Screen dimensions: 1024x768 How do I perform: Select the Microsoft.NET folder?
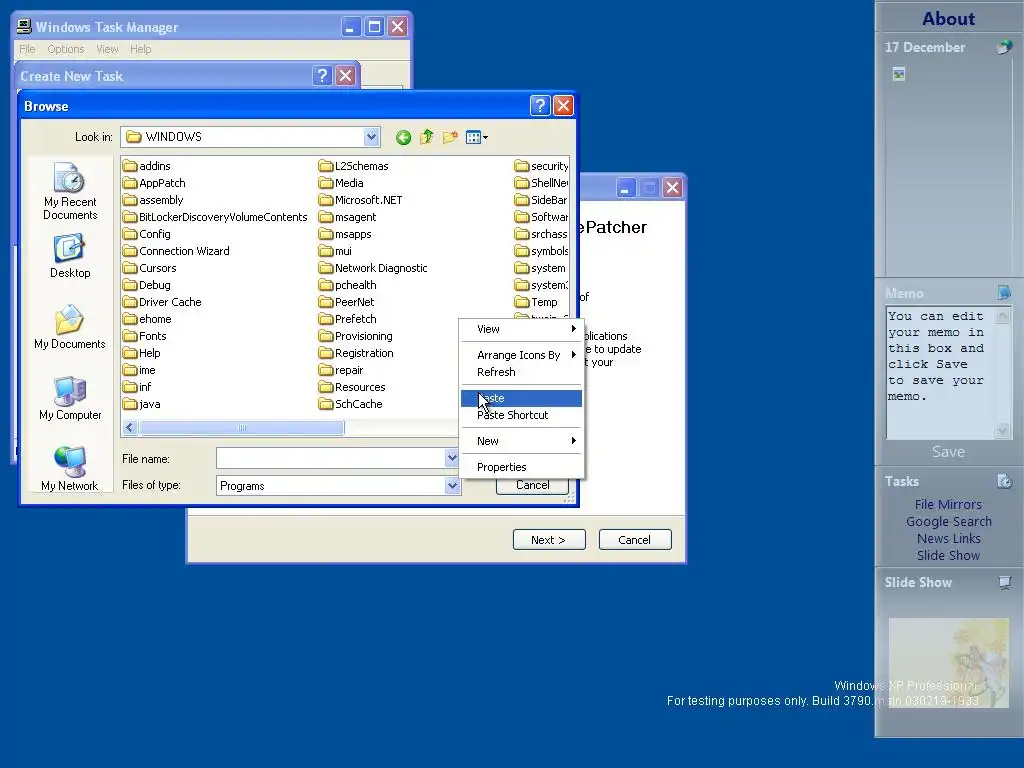click(x=360, y=200)
